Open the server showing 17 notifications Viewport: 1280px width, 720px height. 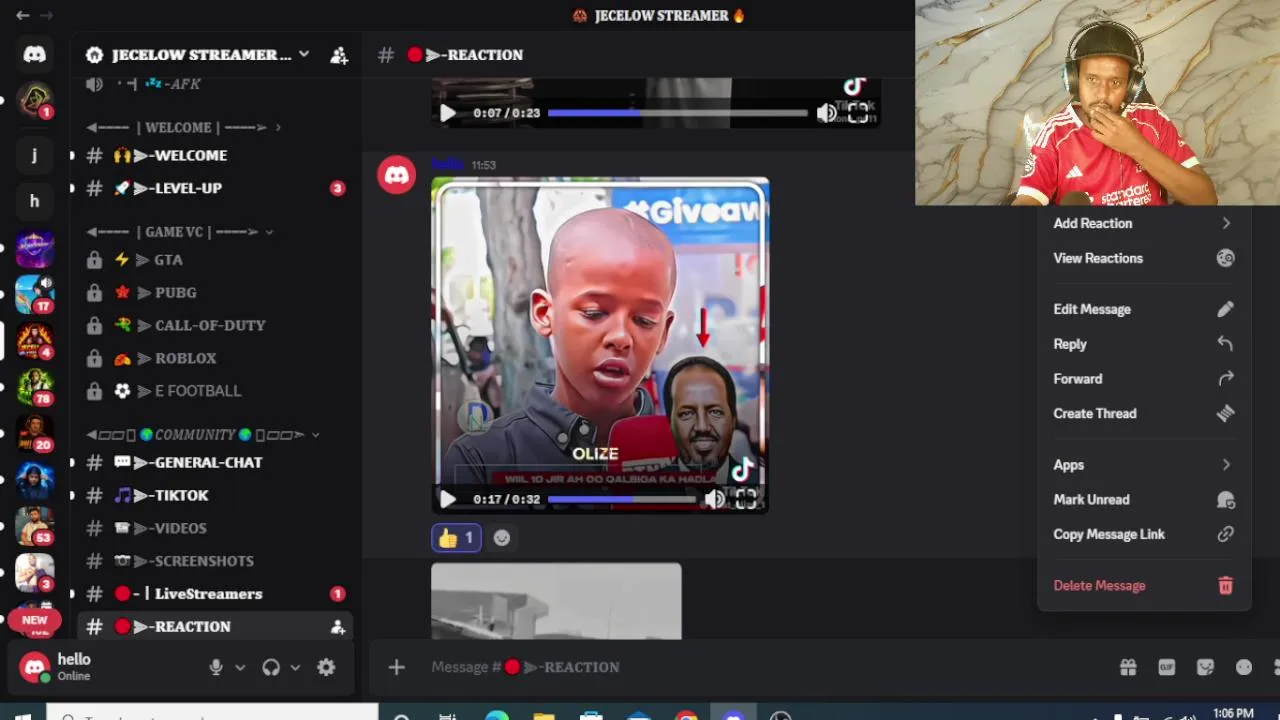(34, 294)
